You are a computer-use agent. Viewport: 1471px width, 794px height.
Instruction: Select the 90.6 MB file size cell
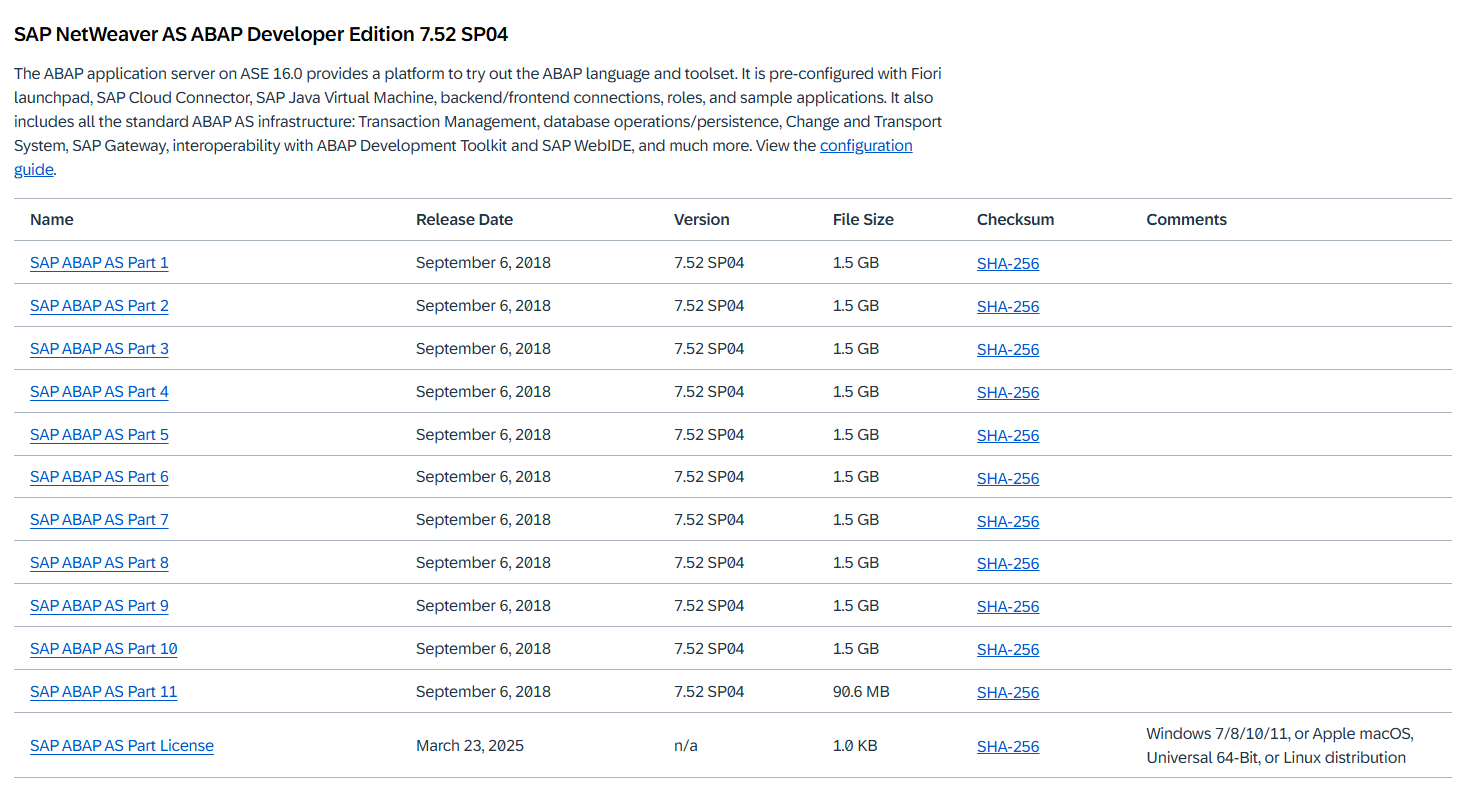pos(861,692)
